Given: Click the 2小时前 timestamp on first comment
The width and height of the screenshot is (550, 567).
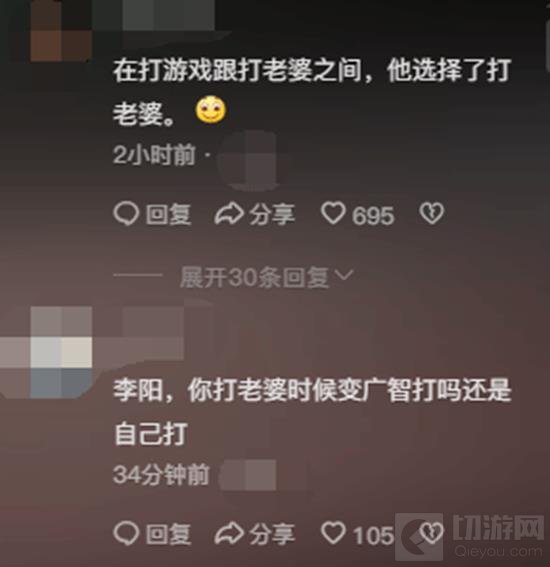Looking at the screenshot, I should pyautogui.click(x=154, y=155).
